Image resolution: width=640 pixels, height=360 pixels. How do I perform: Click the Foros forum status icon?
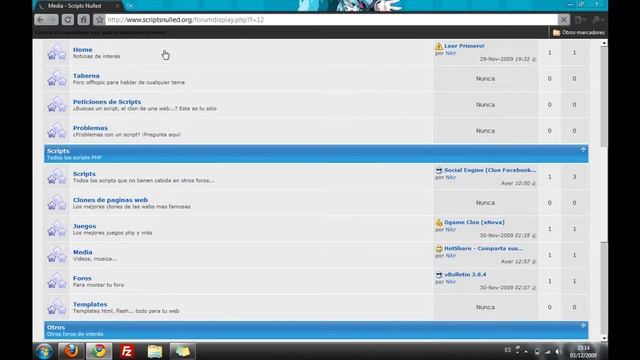click(x=57, y=281)
